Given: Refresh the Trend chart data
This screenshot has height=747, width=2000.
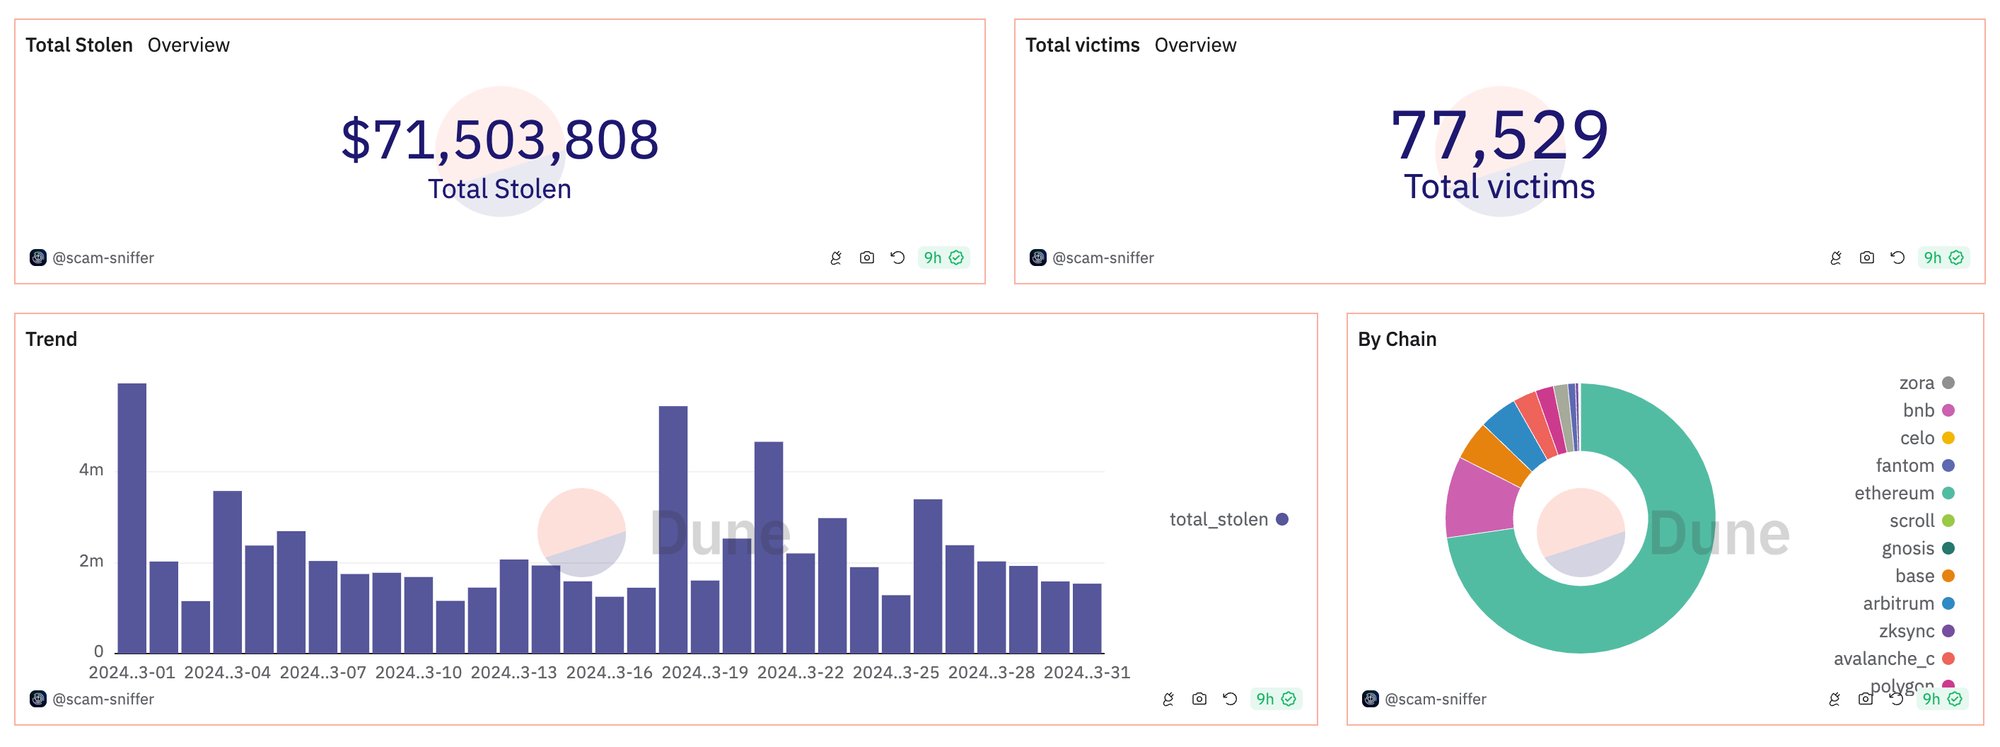Looking at the screenshot, I should point(1230,699).
